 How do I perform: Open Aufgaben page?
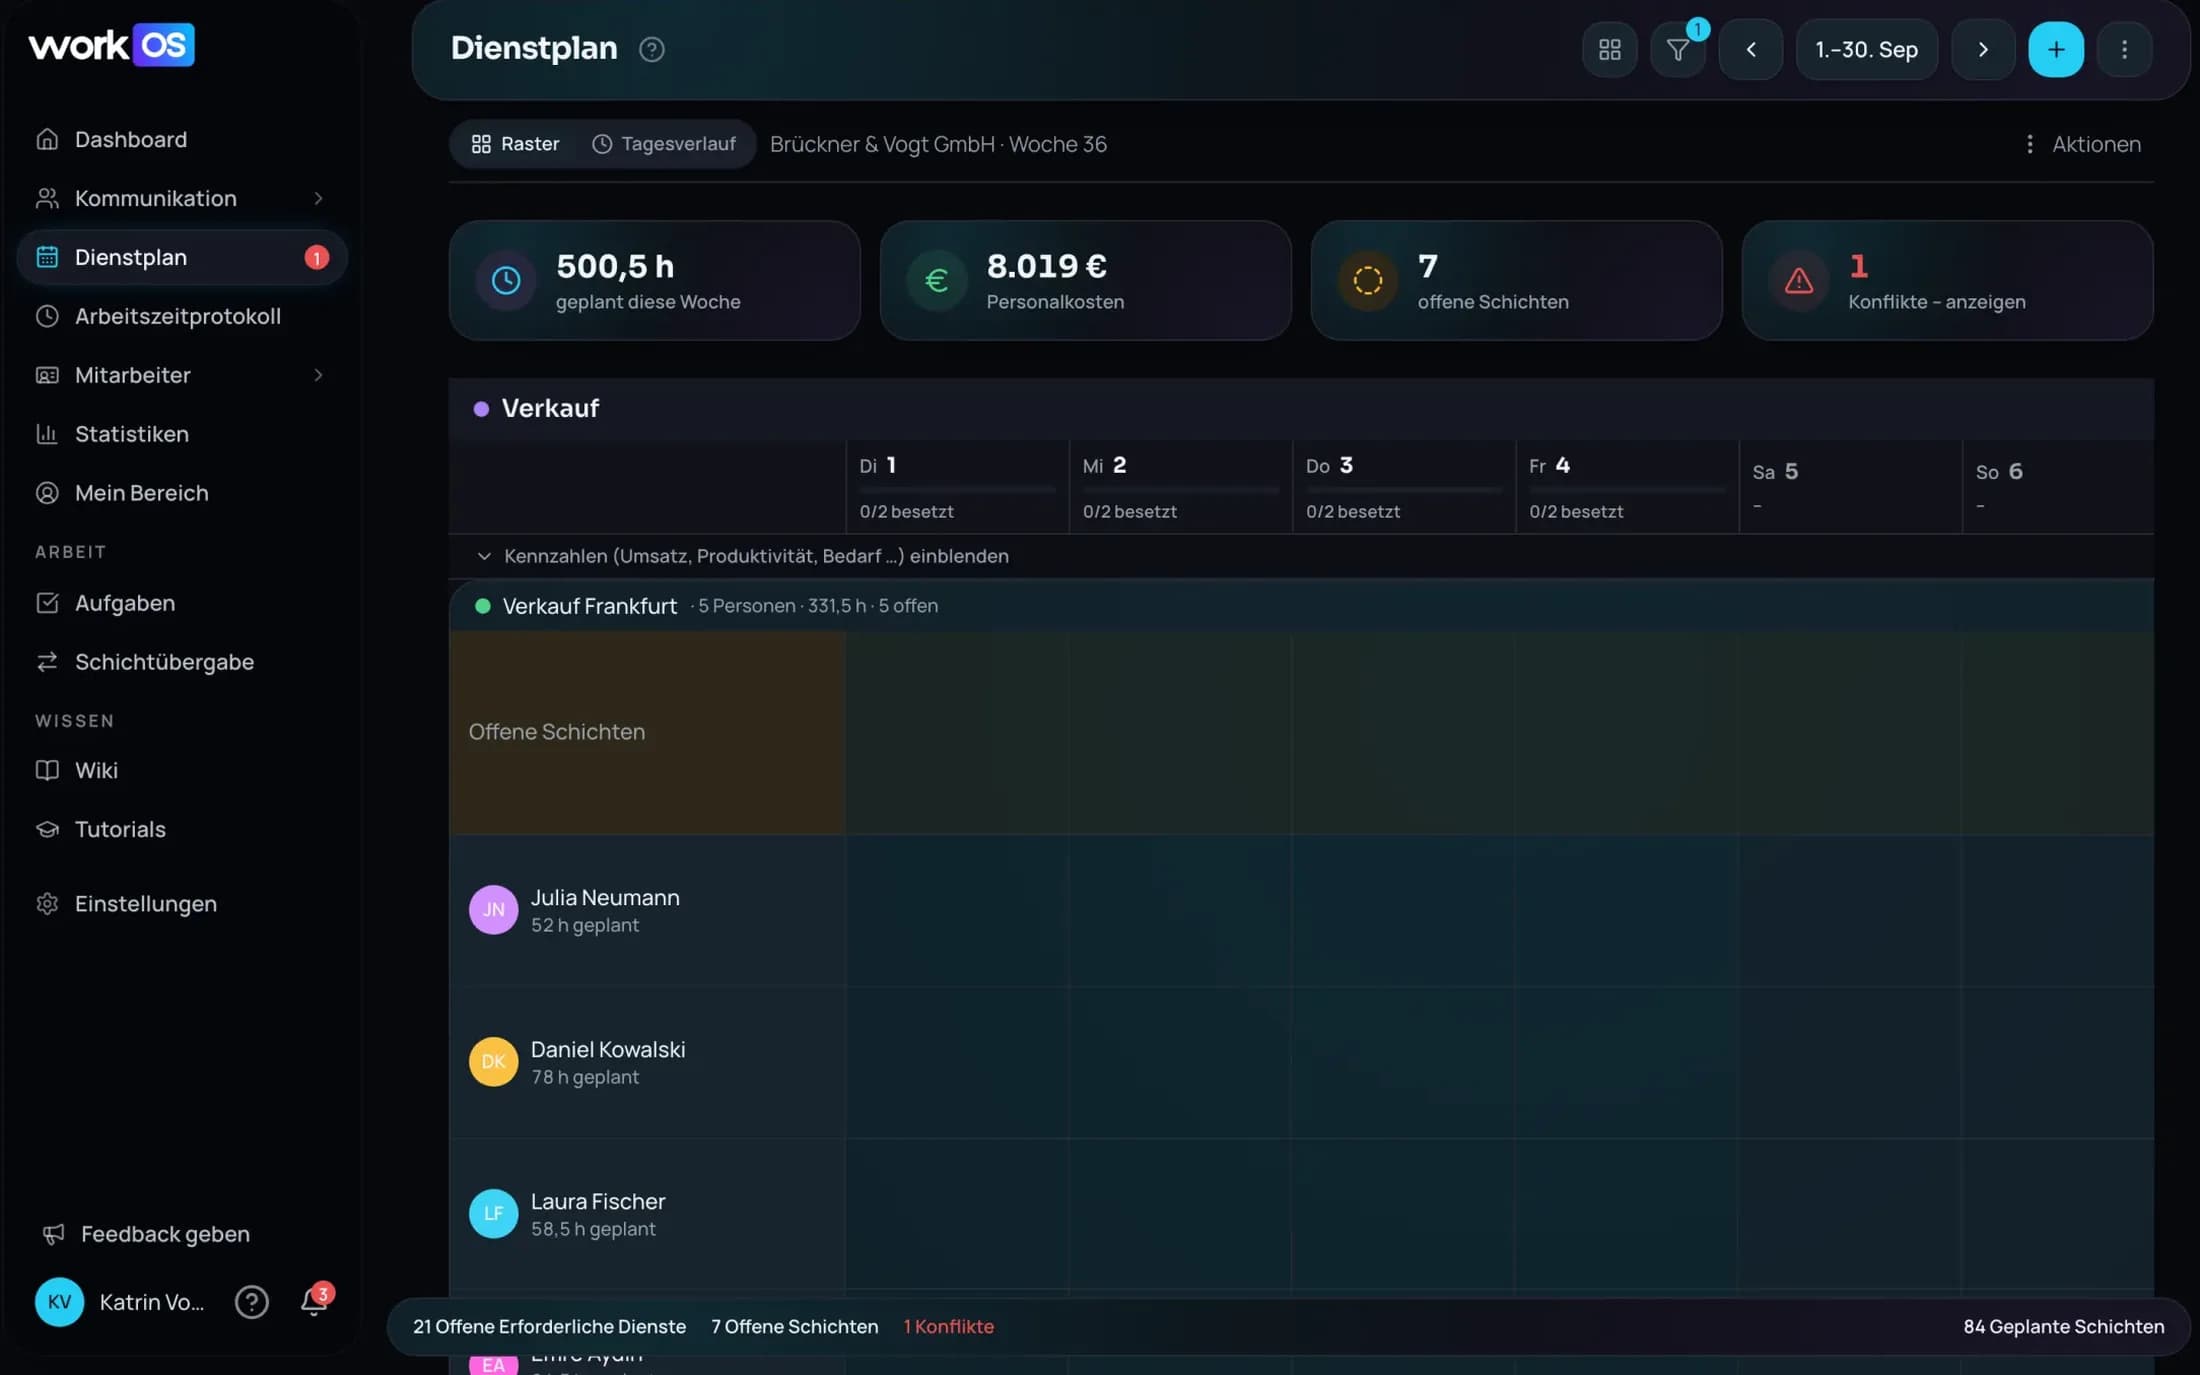tap(181, 603)
